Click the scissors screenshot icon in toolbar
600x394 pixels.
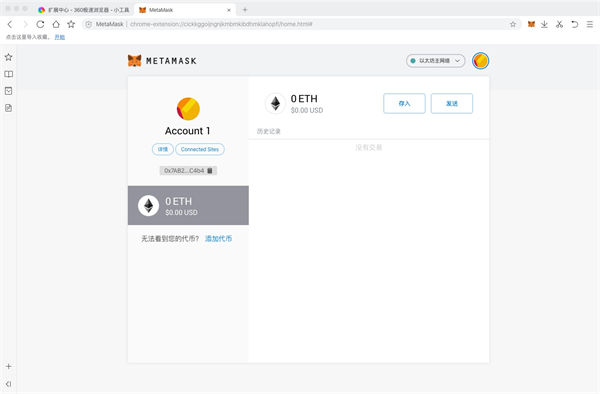(559, 24)
